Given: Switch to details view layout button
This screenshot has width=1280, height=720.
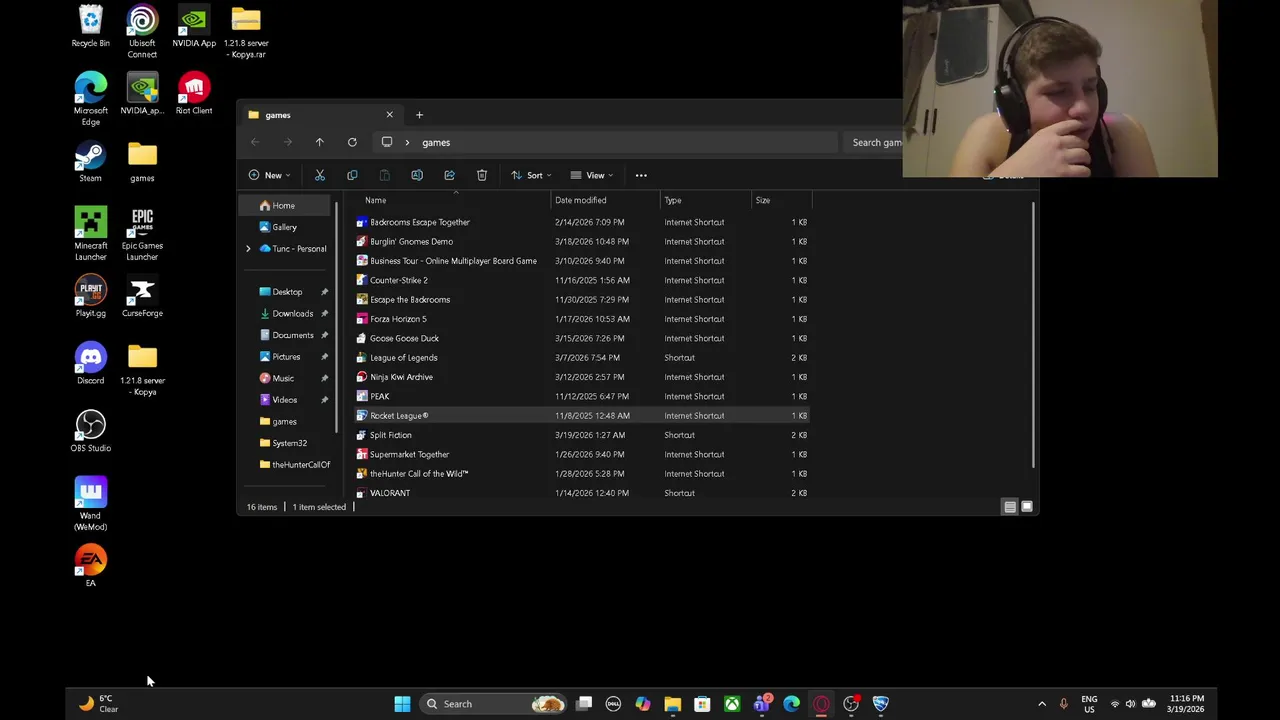Looking at the screenshot, I should pyautogui.click(x=1010, y=507).
